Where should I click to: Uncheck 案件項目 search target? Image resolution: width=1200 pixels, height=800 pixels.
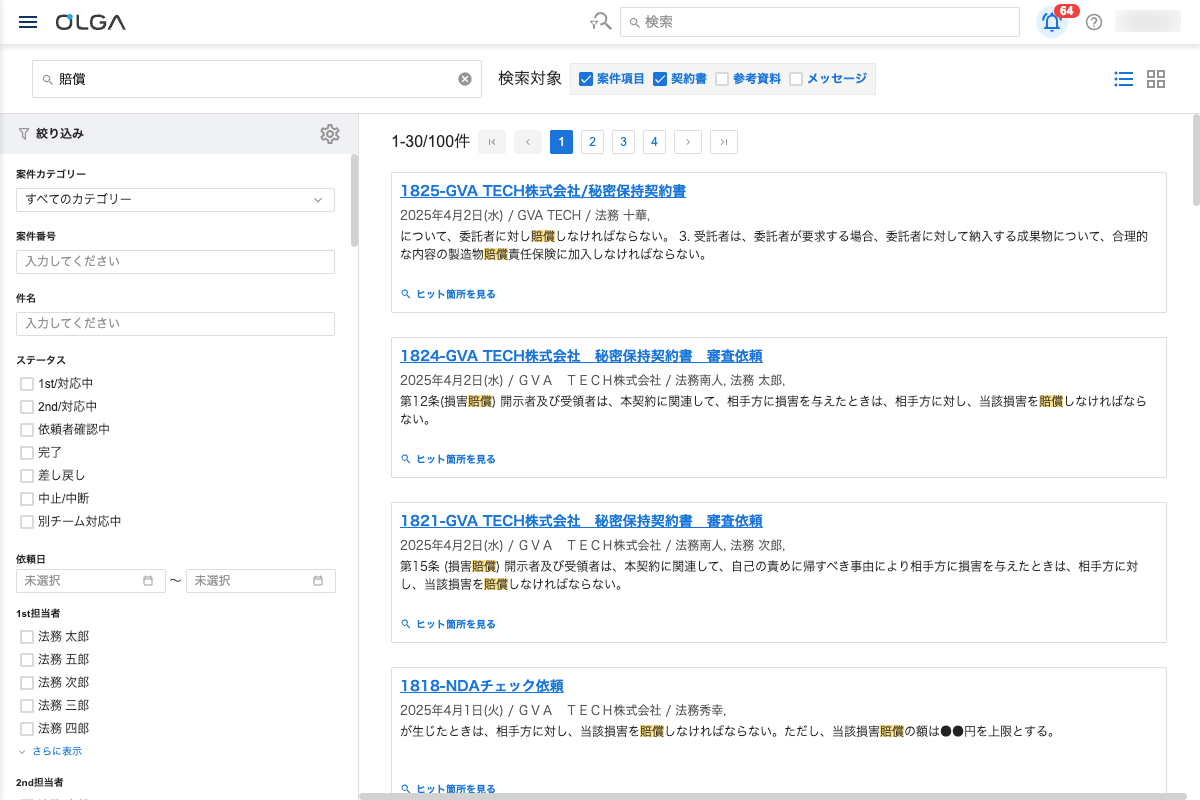pos(587,79)
